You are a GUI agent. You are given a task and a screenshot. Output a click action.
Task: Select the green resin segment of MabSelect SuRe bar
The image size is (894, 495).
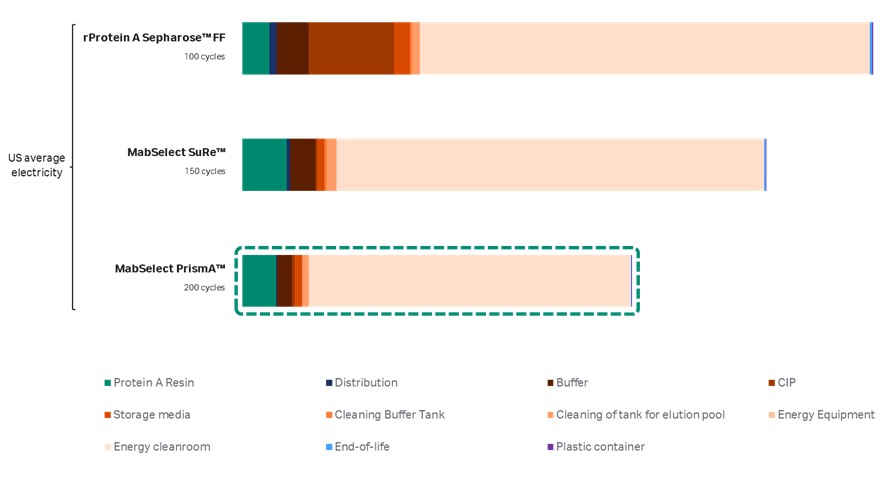pyautogui.click(x=264, y=164)
